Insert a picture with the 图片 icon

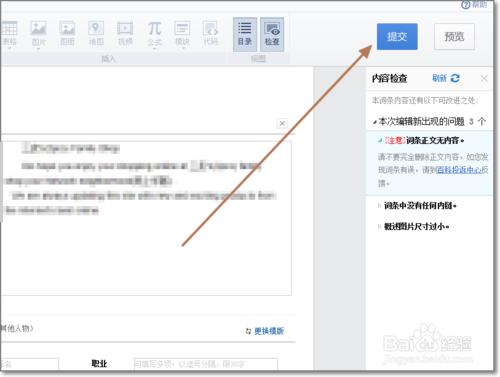click(38, 33)
